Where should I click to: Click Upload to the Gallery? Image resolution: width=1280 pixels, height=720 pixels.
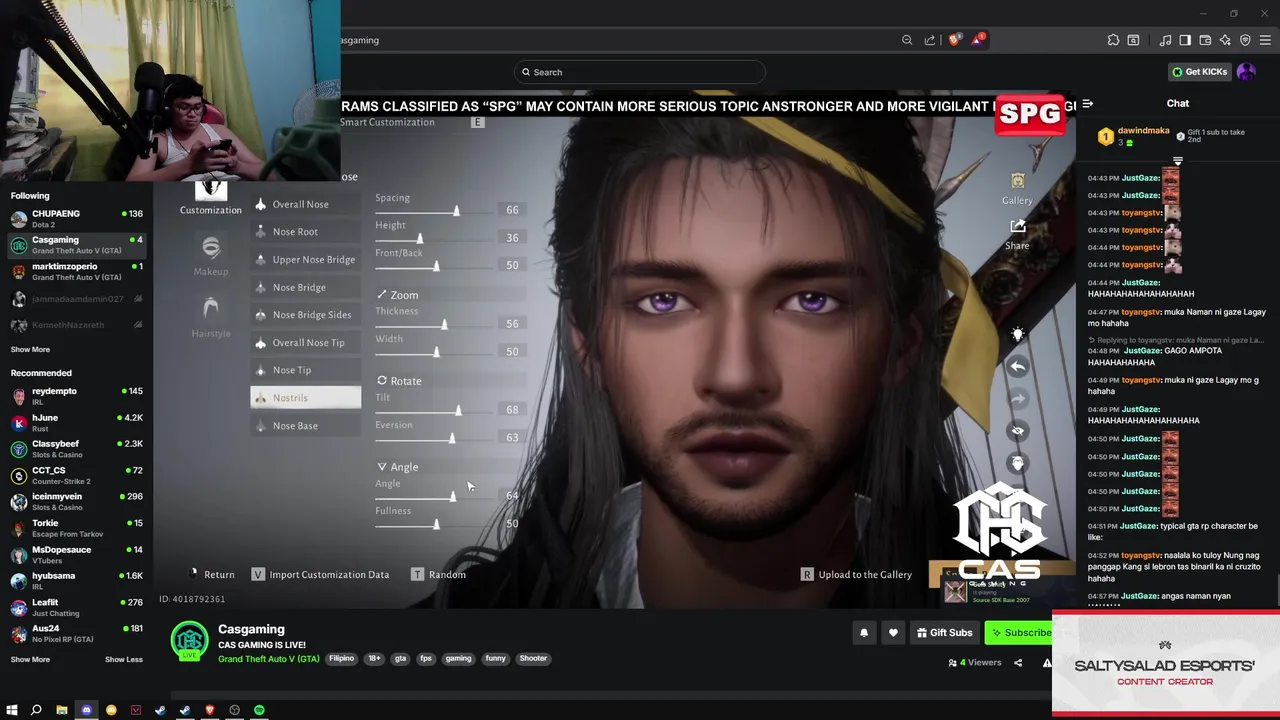(x=856, y=575)
